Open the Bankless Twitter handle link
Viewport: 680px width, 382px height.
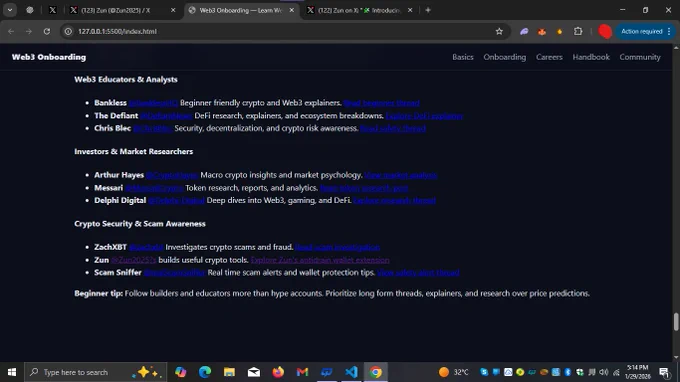pos(154,103)
